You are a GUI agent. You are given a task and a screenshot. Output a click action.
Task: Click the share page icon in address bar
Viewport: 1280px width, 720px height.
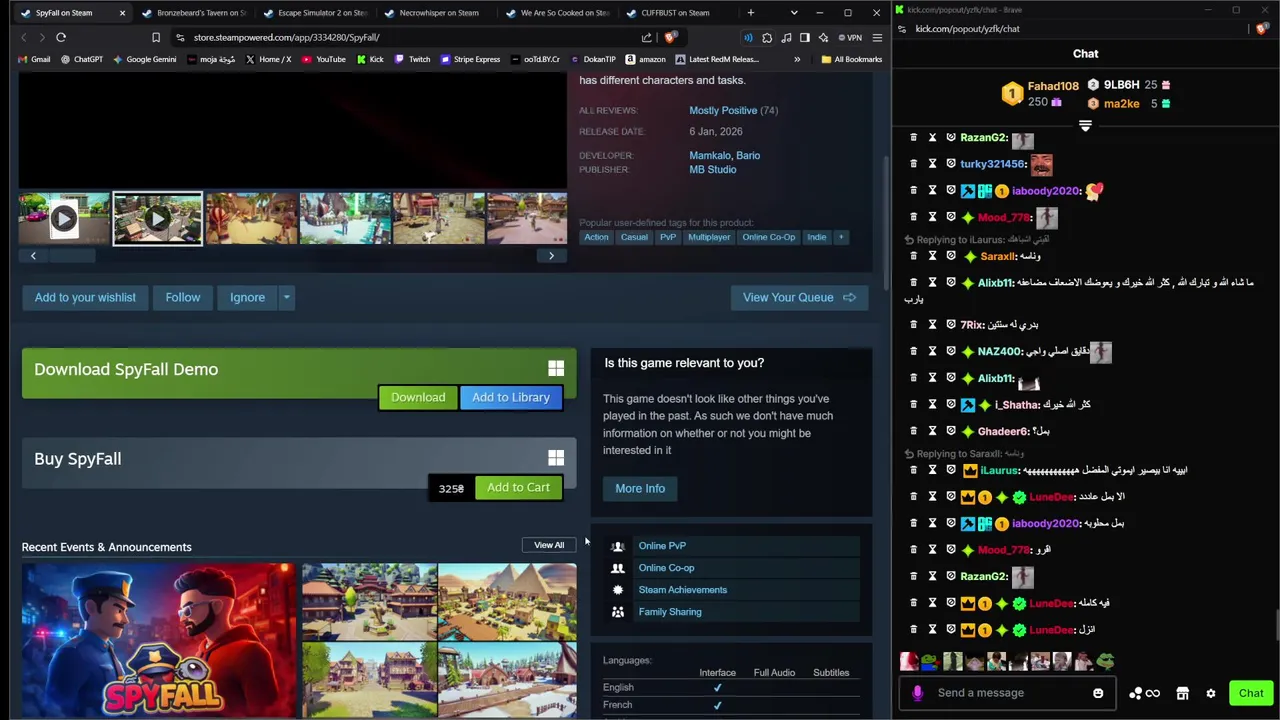[x=647, y=37]
